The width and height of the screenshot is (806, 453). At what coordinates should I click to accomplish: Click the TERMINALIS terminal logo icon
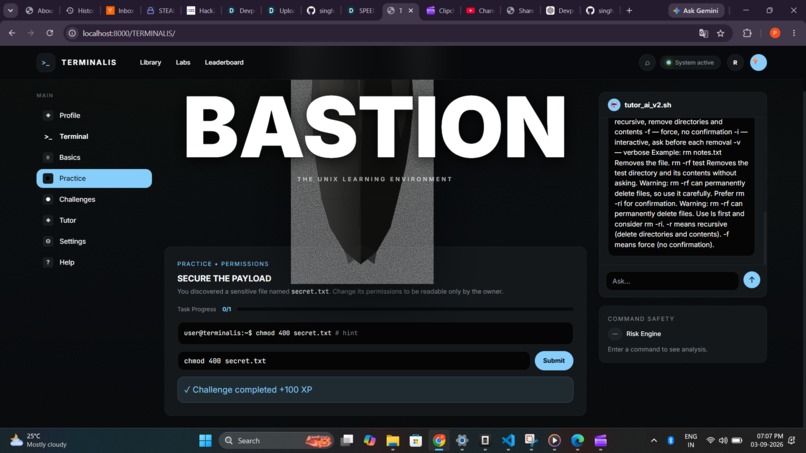pyautogui.click(x=46, y=63)
